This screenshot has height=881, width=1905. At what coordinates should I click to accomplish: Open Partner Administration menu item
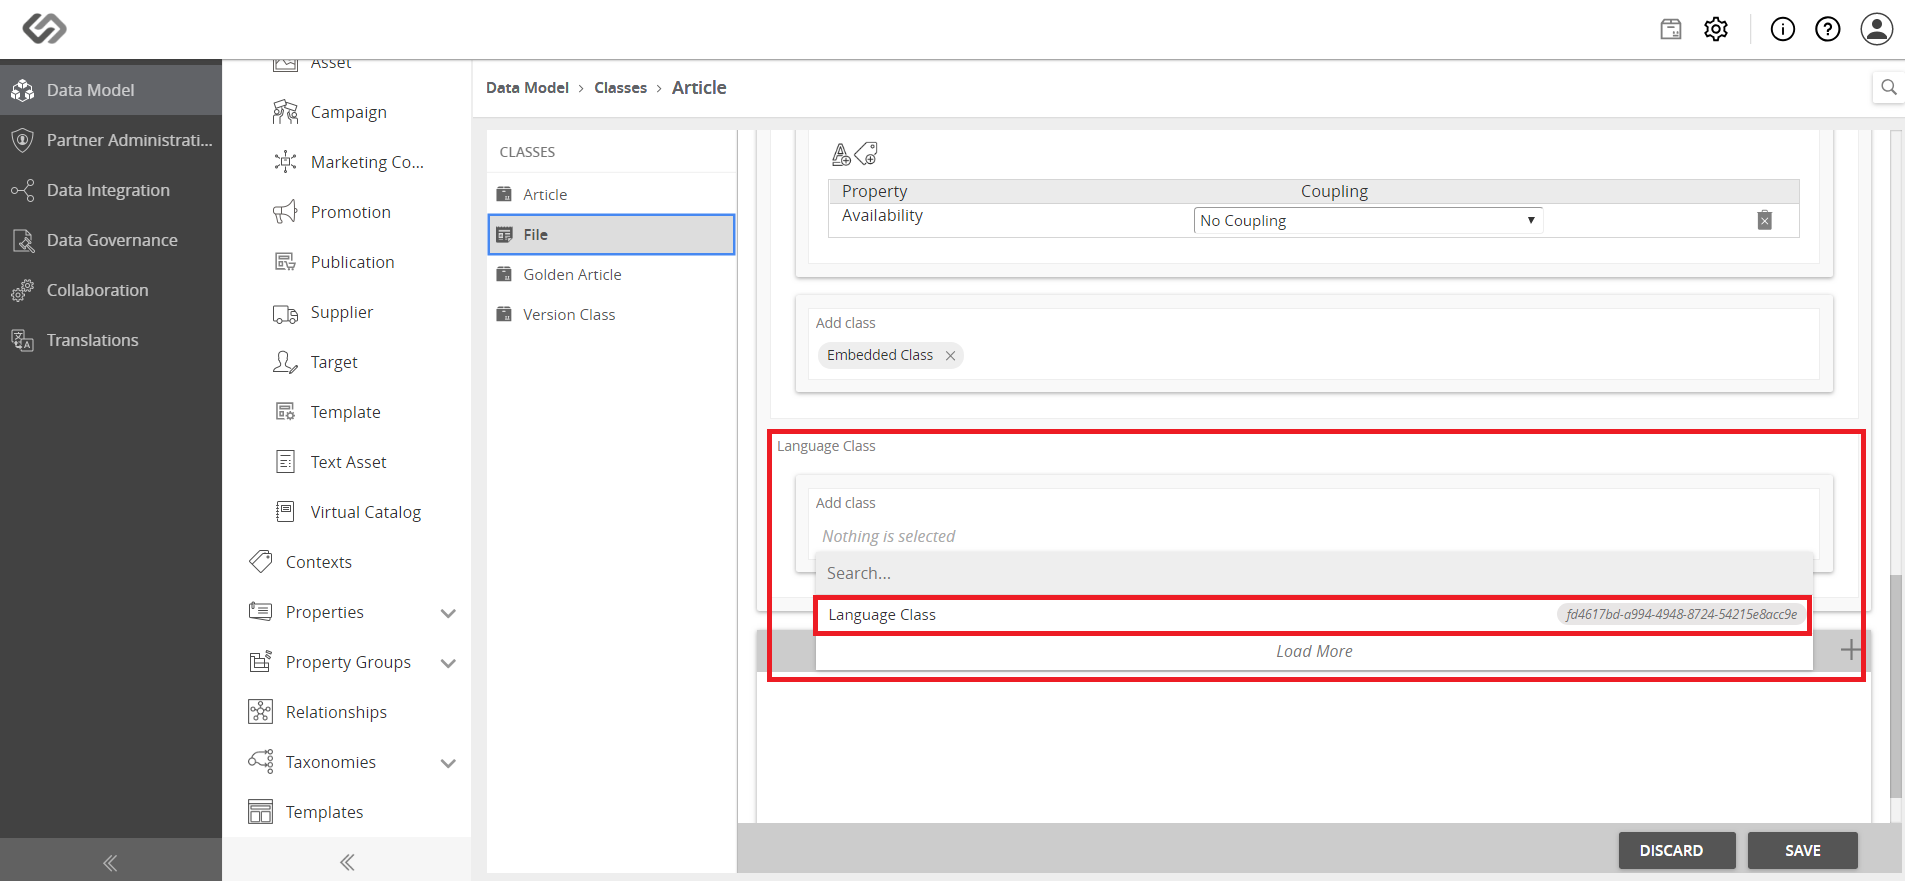coord(111,140)
